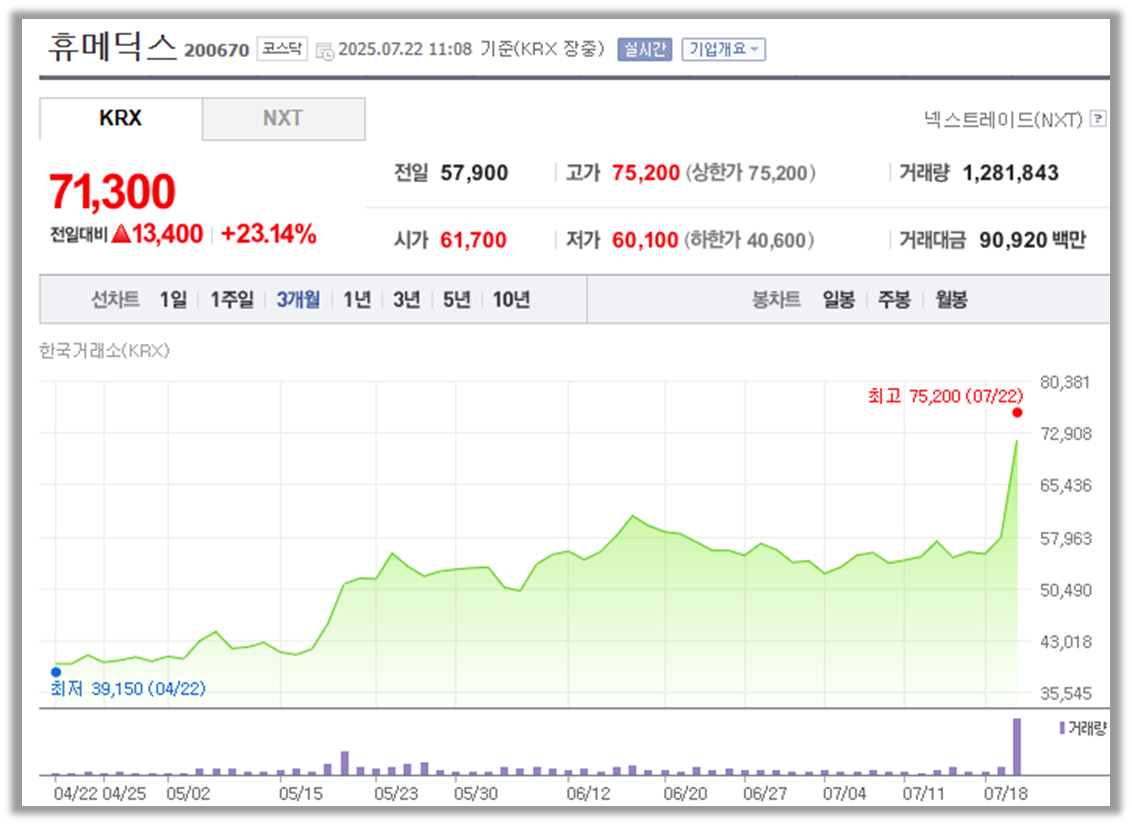Viewport: 1132px width, 825px height.
Task: Click the tallest volume bar at 07/22
Action: tap(1017, 746)
